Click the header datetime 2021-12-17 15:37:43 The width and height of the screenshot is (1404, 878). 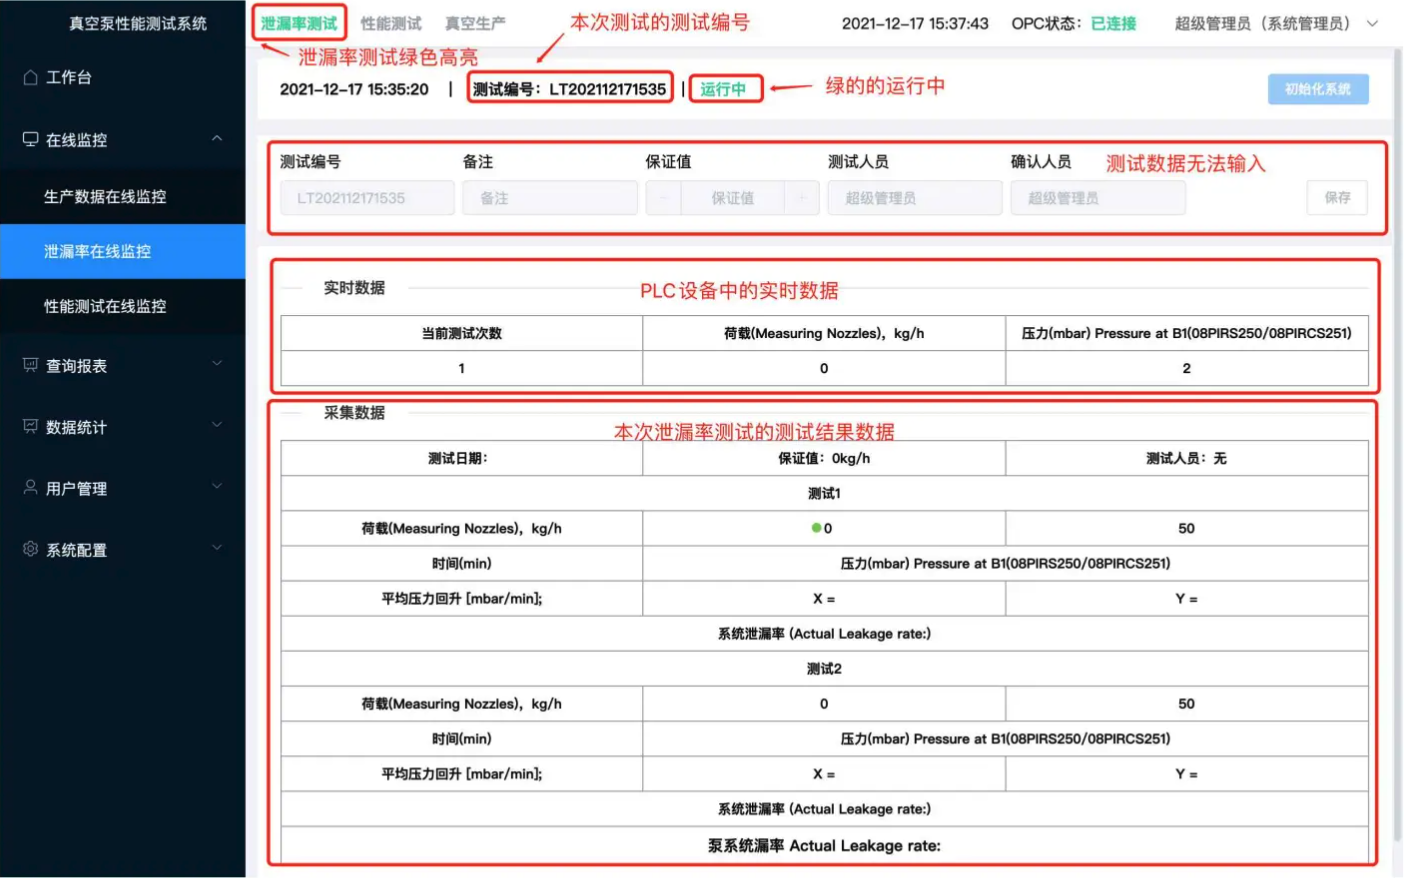(915, 23)
